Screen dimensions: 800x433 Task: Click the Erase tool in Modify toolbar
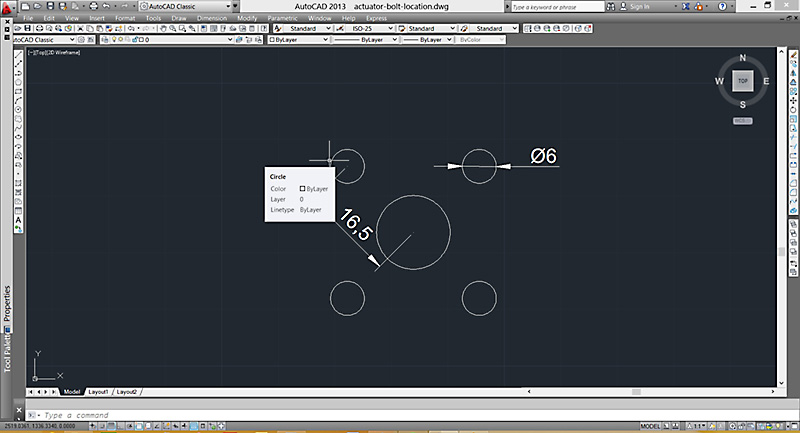(x=793, y=55)
